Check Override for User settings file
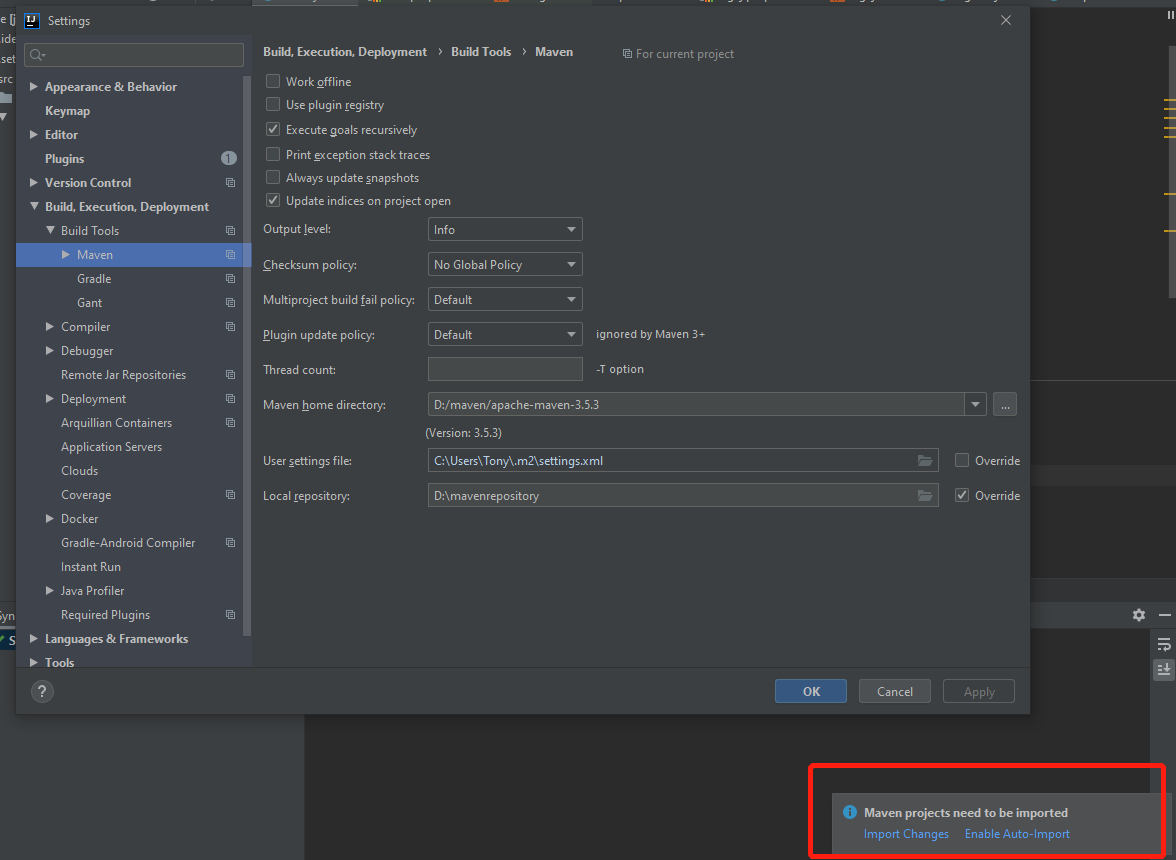 pos(962,460)
